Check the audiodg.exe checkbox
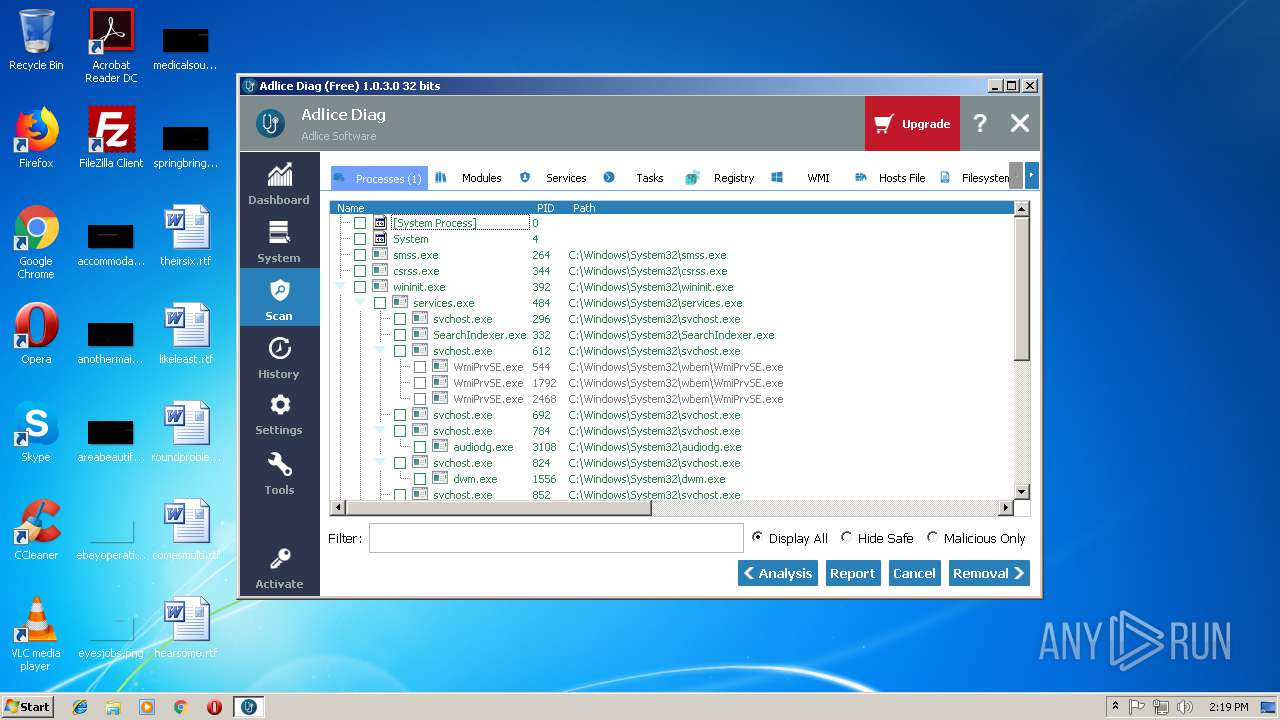 pos(420,447)
